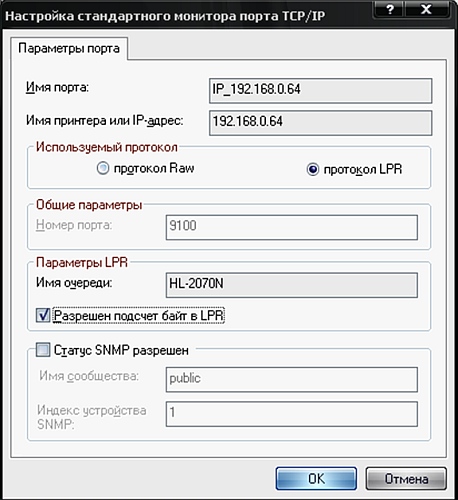Click the Номер порта field showing 9100
The height and width of the screenshot is (500, 458).
coord(292,227)
